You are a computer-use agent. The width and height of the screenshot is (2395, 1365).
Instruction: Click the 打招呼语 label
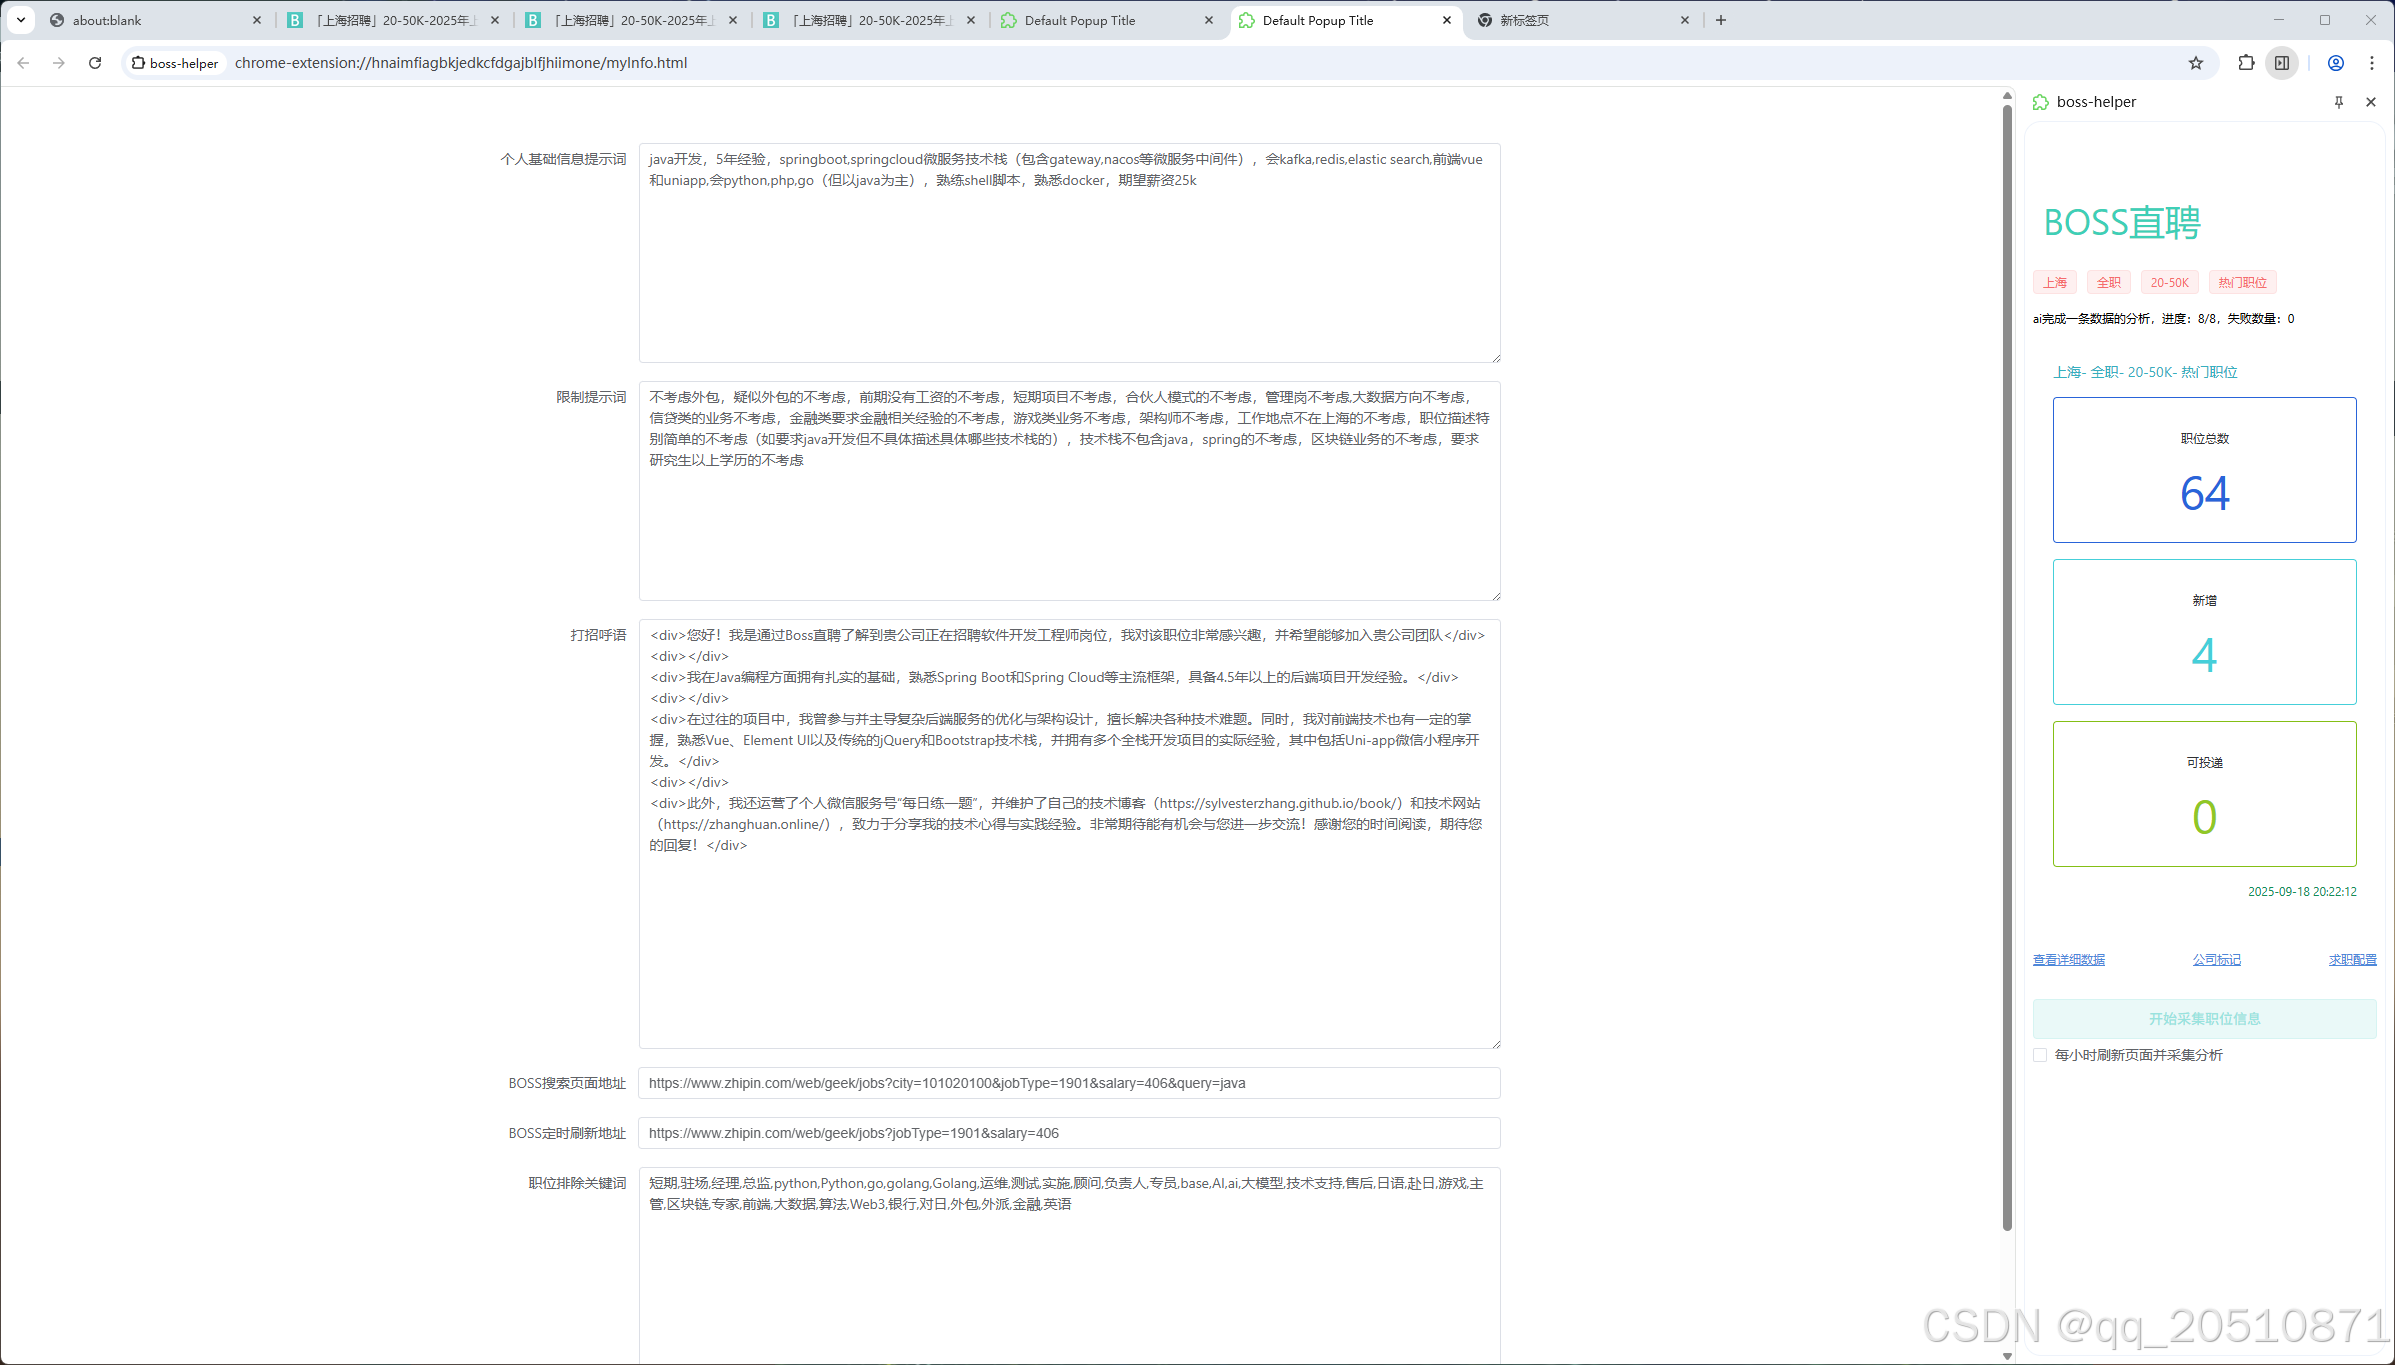598,635
